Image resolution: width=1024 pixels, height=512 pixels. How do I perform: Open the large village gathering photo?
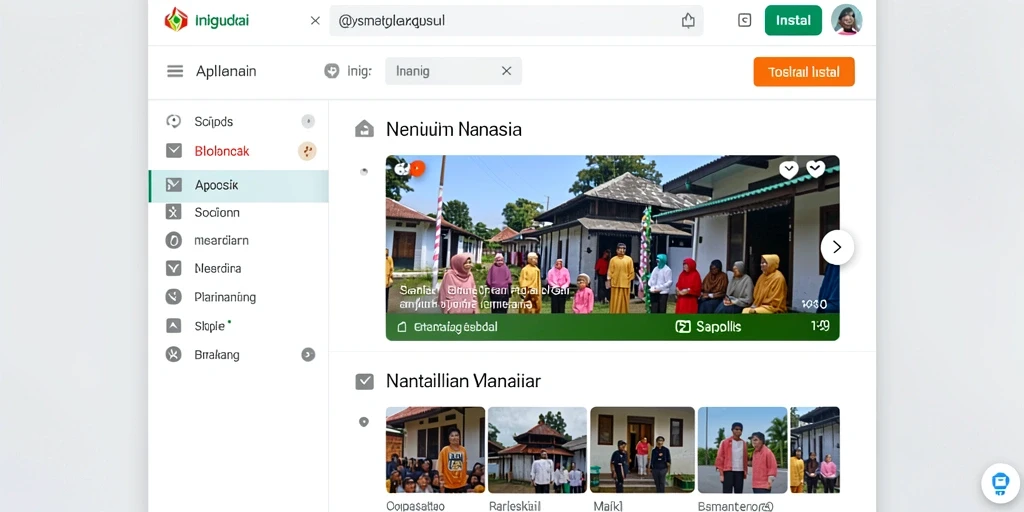click(x=613, y=234)
